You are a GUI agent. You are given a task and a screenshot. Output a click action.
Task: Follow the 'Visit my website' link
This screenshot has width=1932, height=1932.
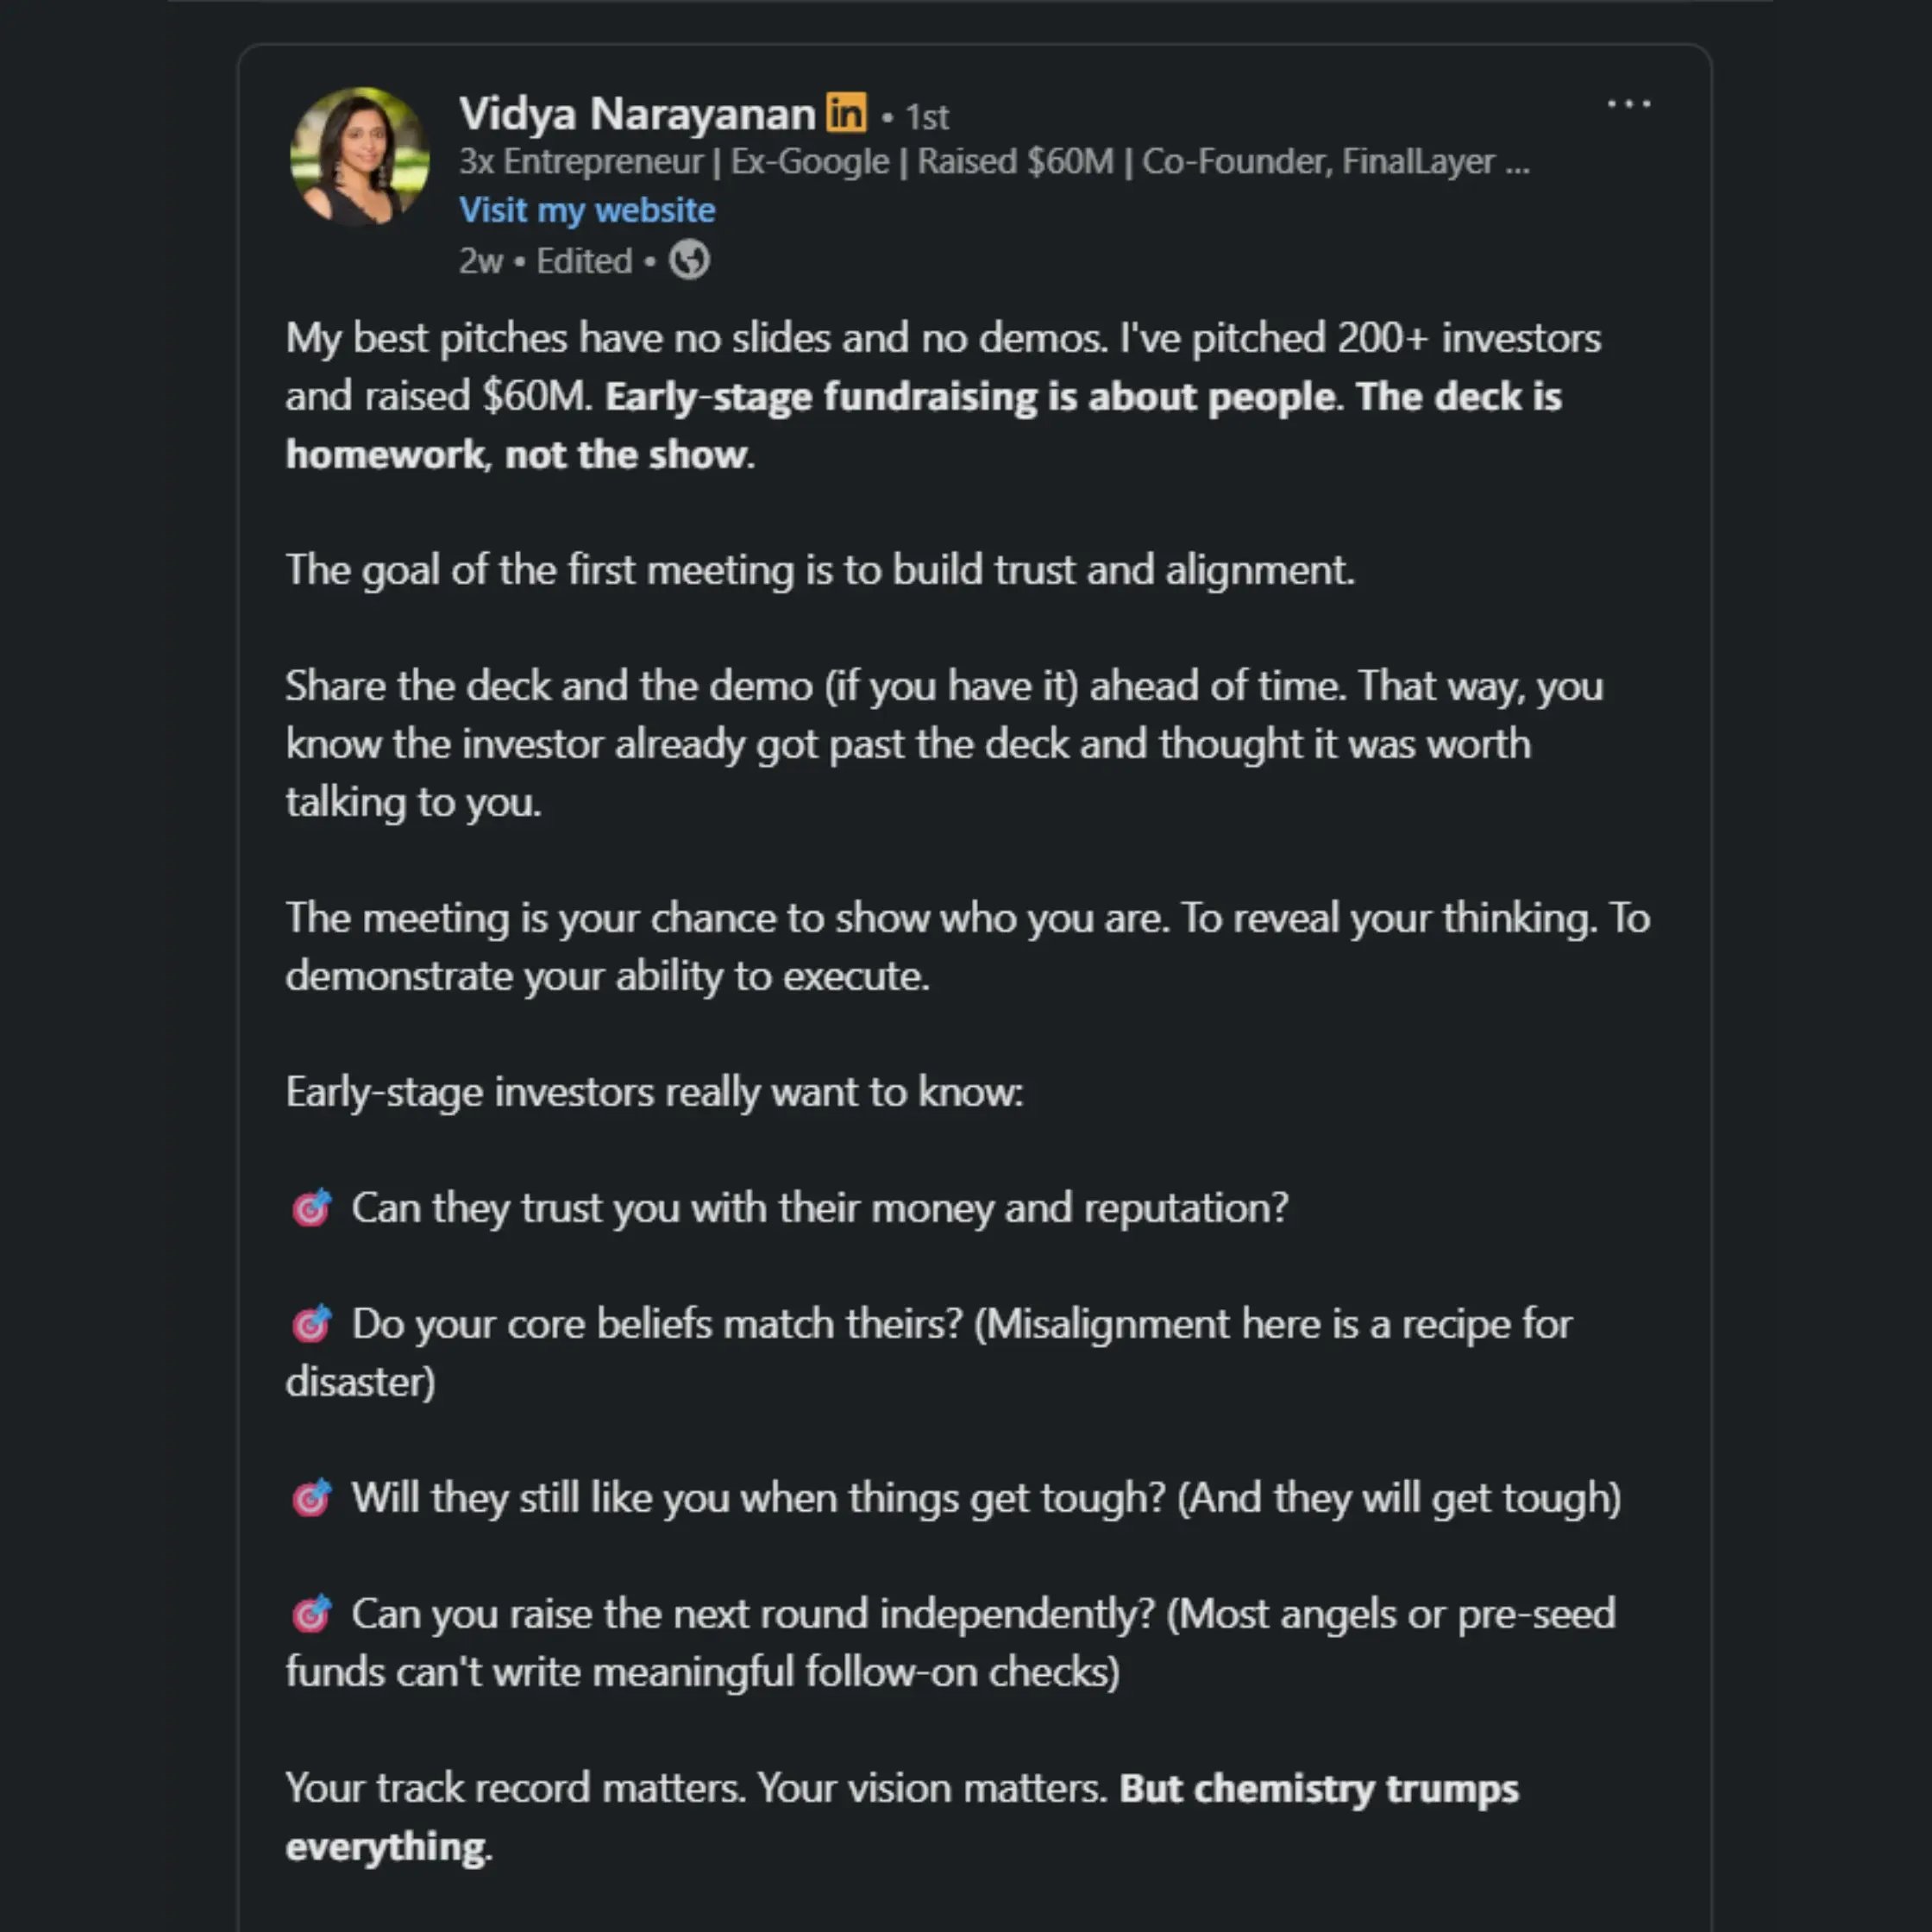[587, 210]
